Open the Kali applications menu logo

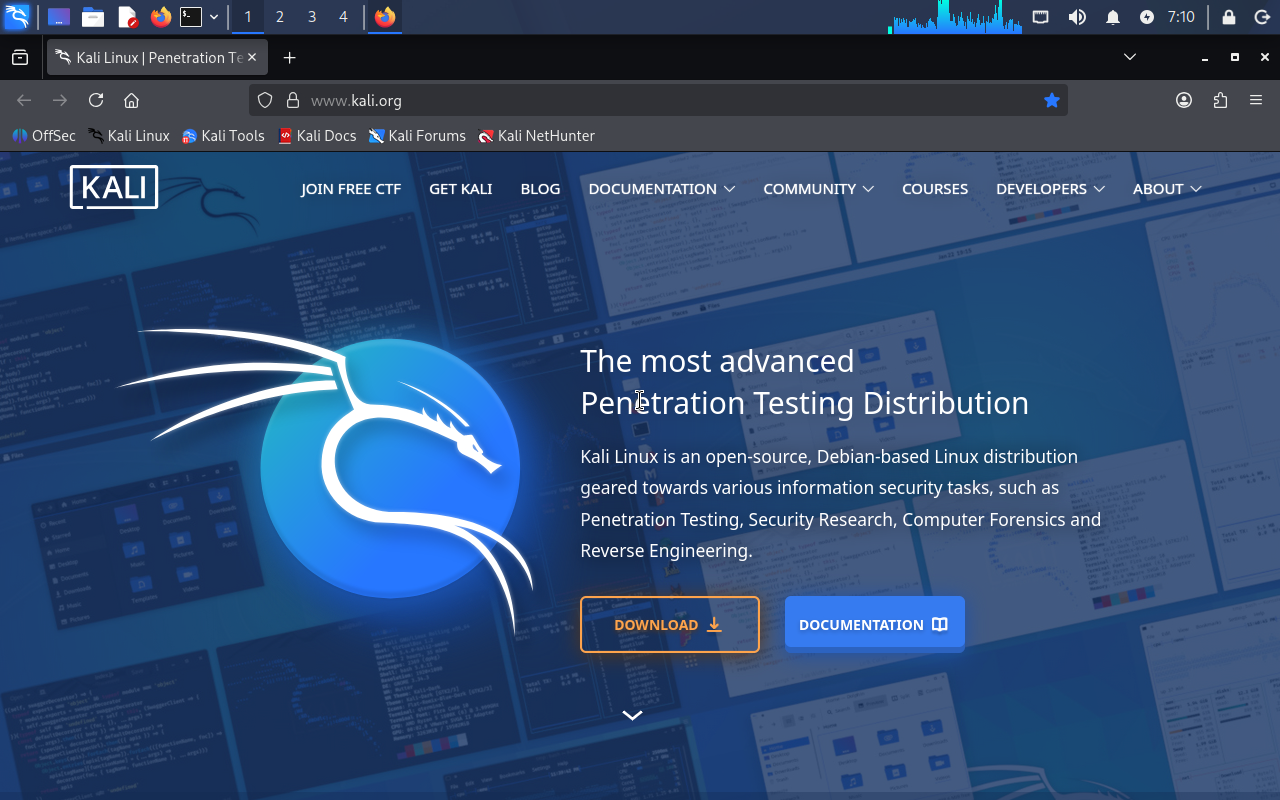[17, 17]
